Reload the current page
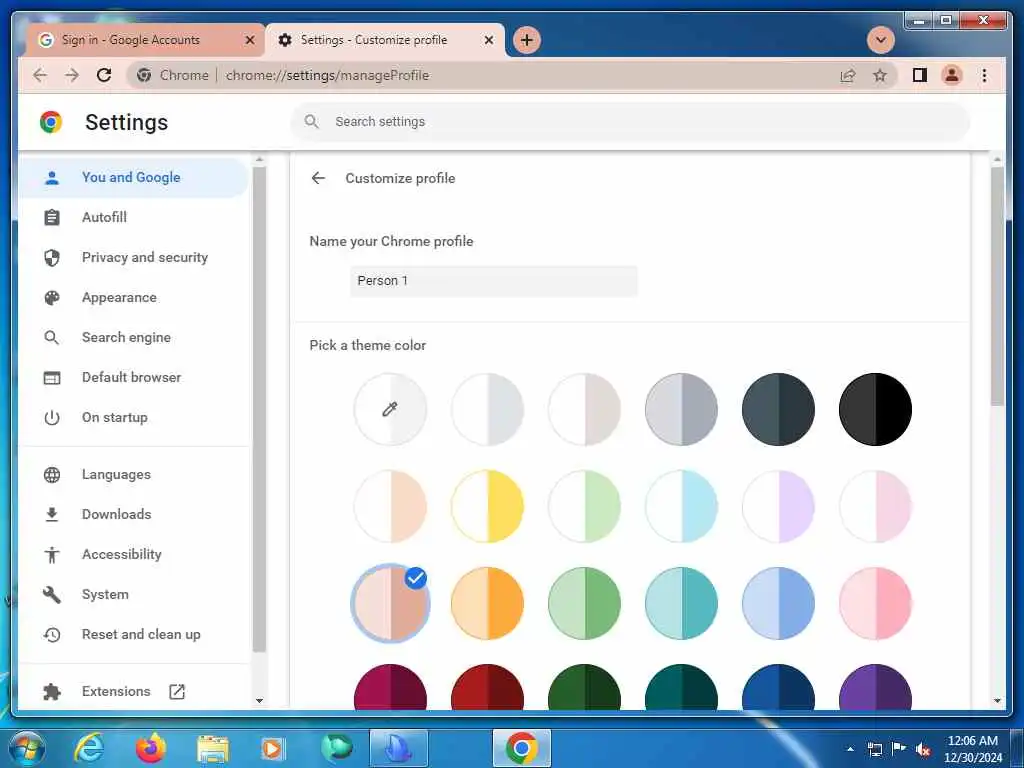The height and width of the screenshot is (768, 1024). pyautogui.click(x=104, y=75)
